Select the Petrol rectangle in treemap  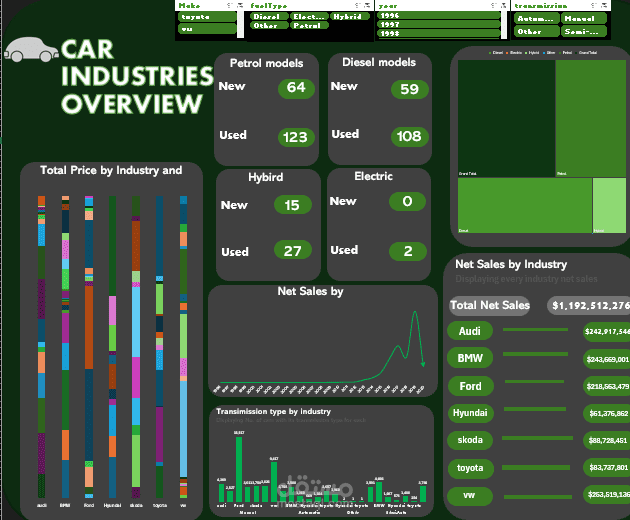click(591, 118)
